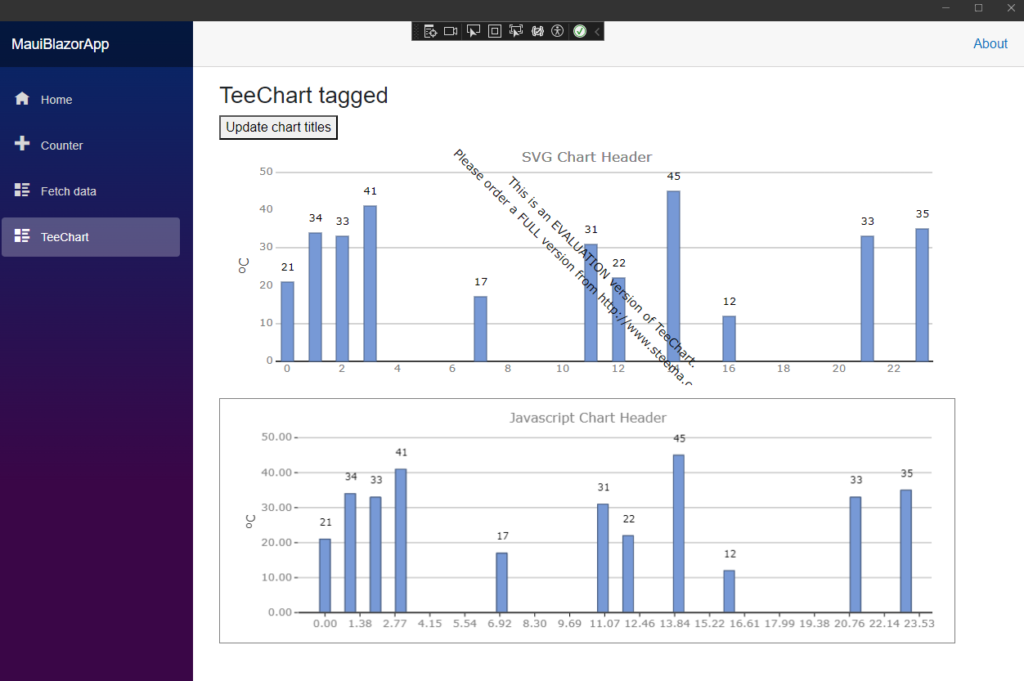Click the screen capture camera icon
The height and width of the screenshot is (681, 1024).
tap(451, 31)
